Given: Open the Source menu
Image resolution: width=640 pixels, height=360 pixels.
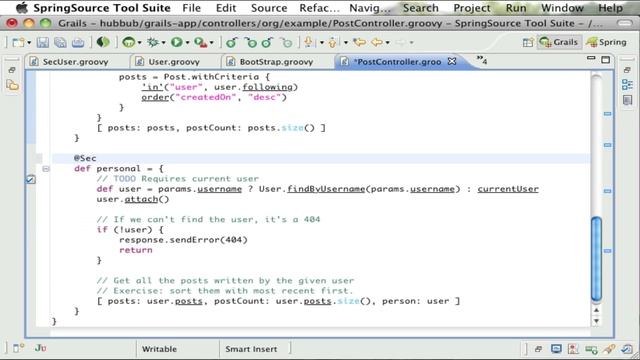Looking at the screenshot, I should 269,8.
